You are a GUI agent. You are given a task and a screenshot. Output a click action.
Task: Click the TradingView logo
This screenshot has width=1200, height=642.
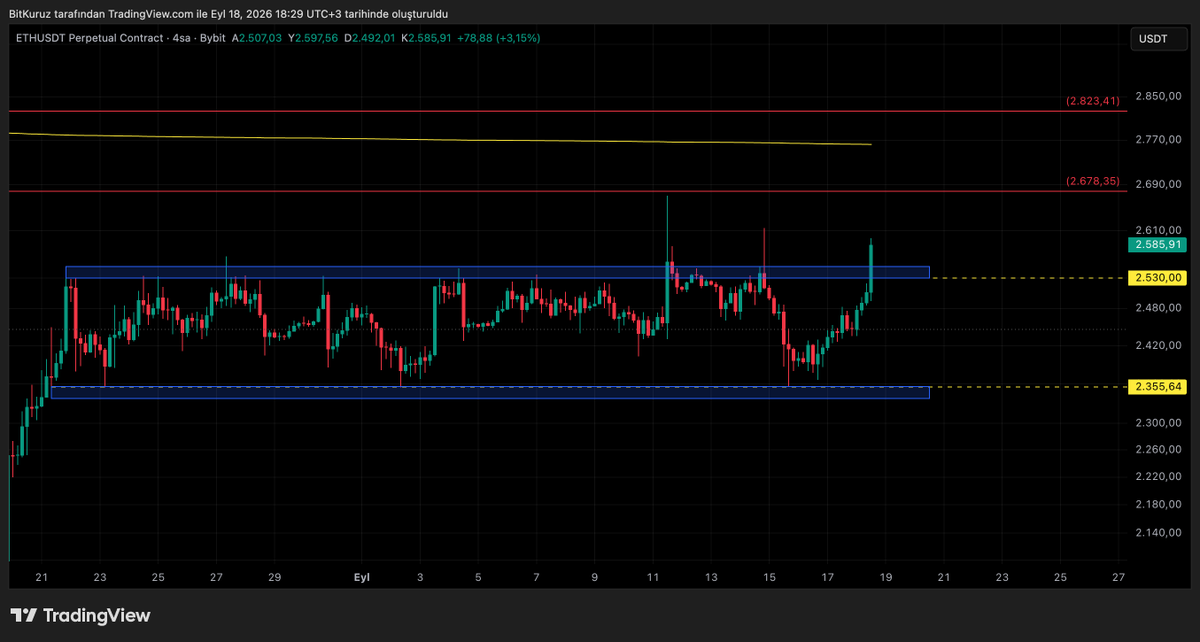(80, 615)
